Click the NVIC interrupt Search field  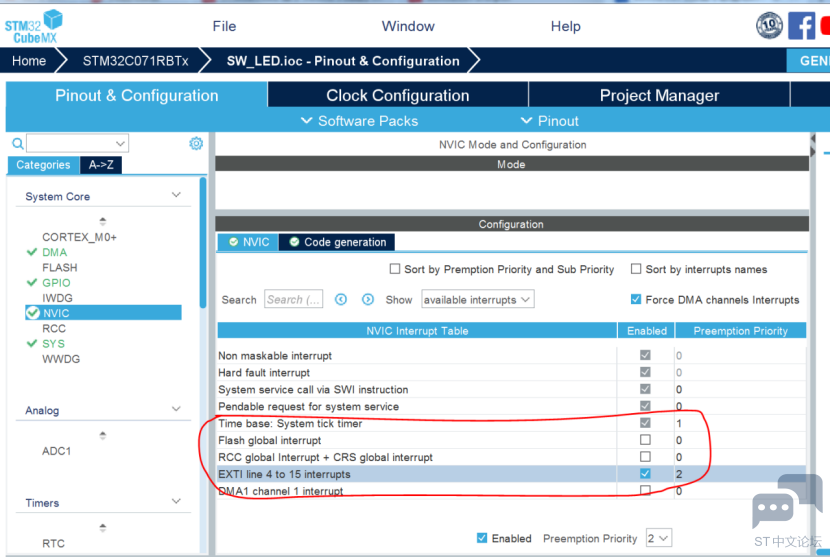293,299
